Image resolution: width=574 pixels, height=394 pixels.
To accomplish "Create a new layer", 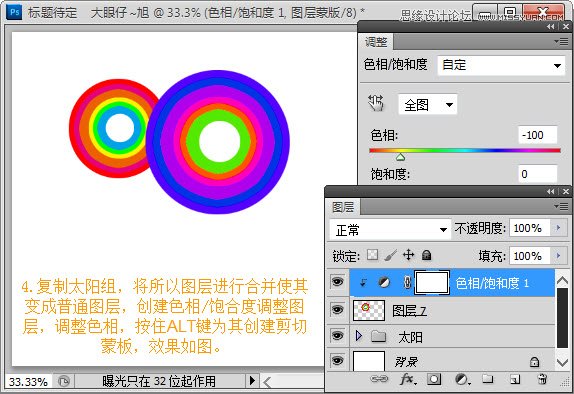I will point(515,379).
